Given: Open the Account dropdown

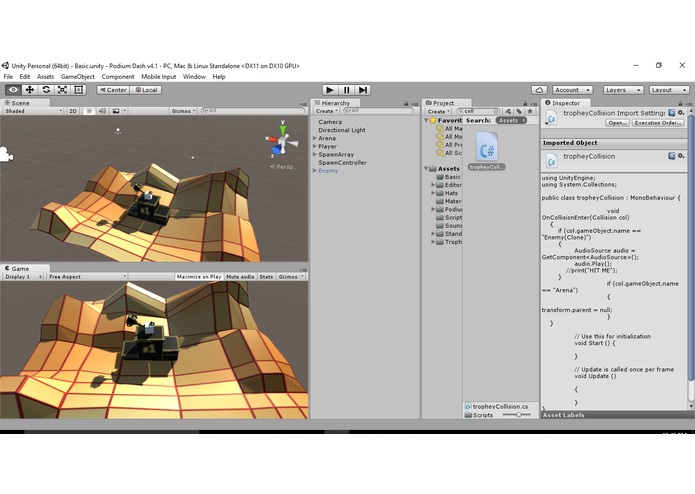Looking at the screenshot, I should point(572,90).
